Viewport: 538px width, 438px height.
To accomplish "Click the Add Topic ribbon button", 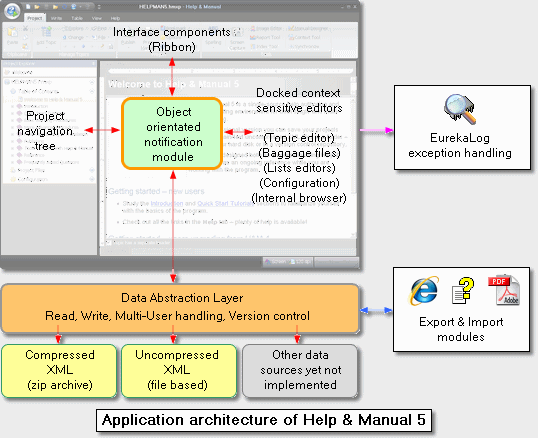I will click(46, 36).
